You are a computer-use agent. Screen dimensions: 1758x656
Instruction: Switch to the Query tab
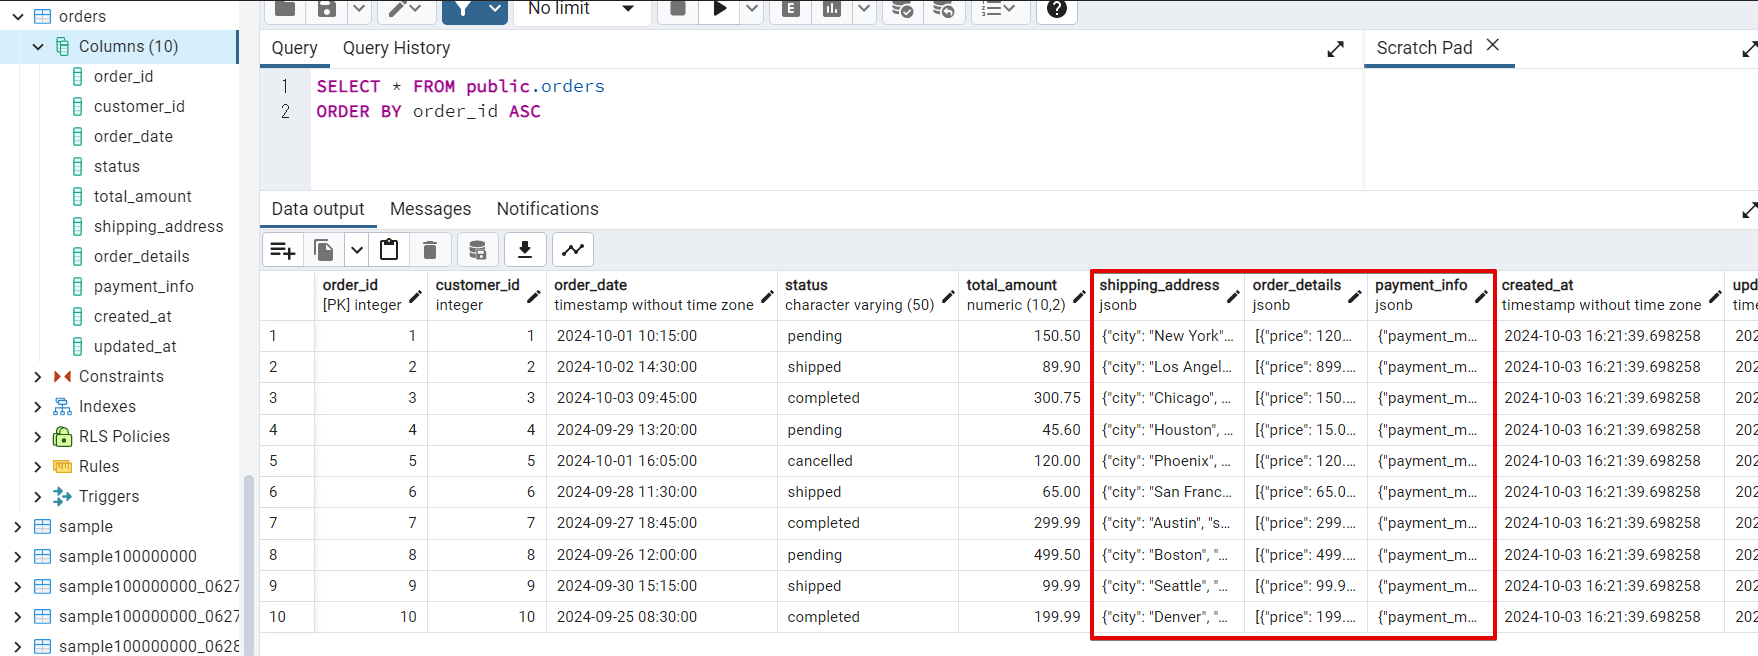(x=294, y=48)
